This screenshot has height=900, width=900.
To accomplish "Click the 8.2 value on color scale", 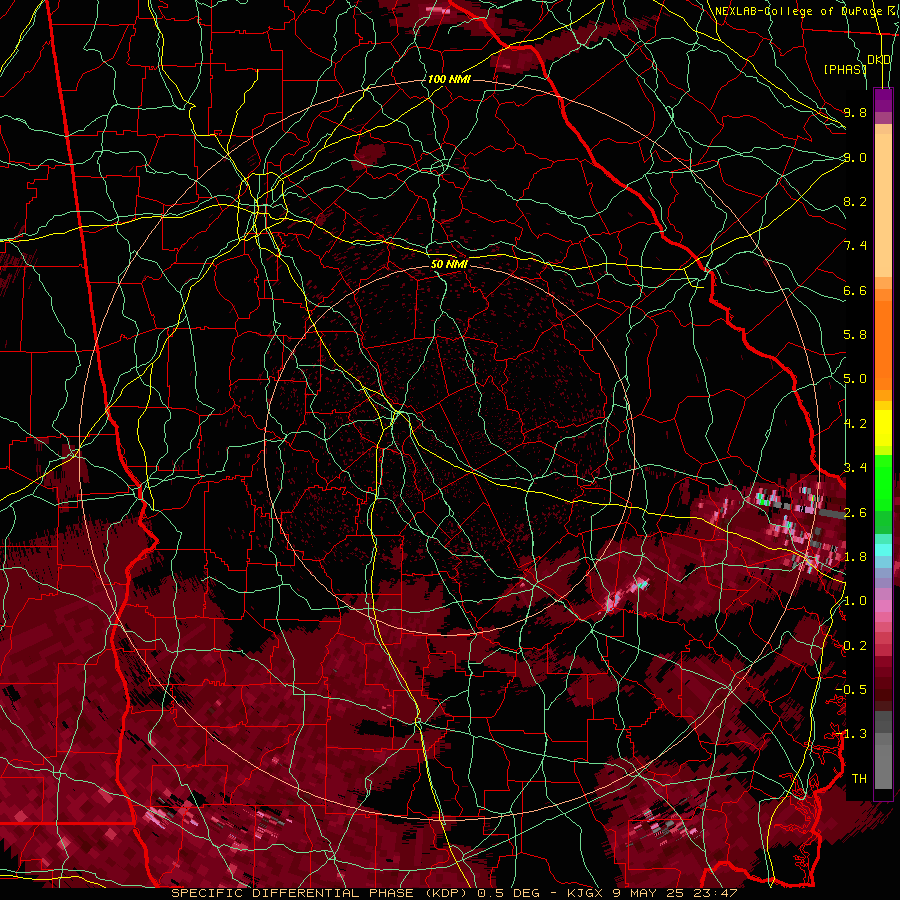I will coord(855,201).
